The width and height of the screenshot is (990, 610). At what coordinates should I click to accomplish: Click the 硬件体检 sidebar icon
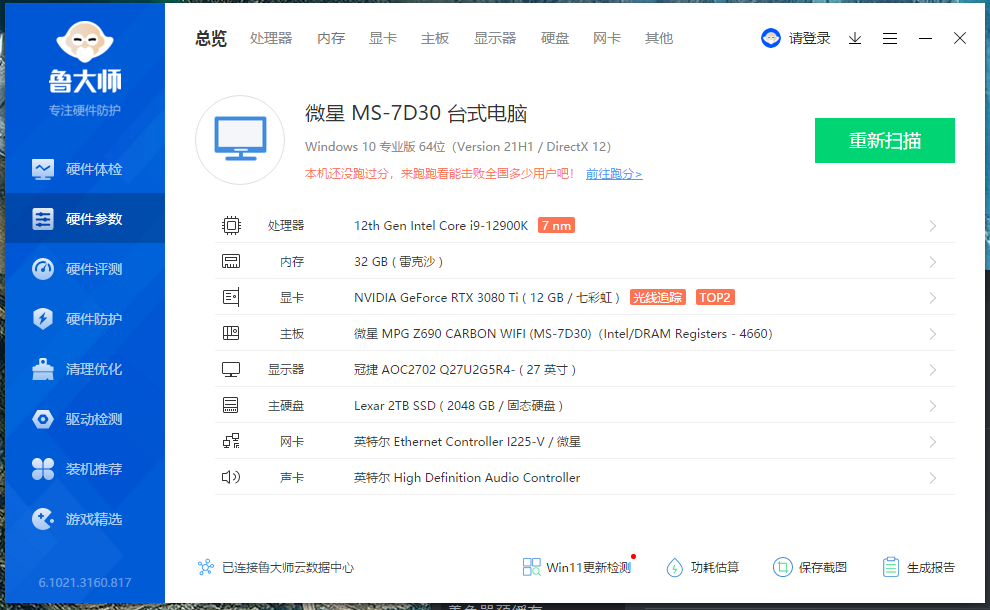pos(43,169)
